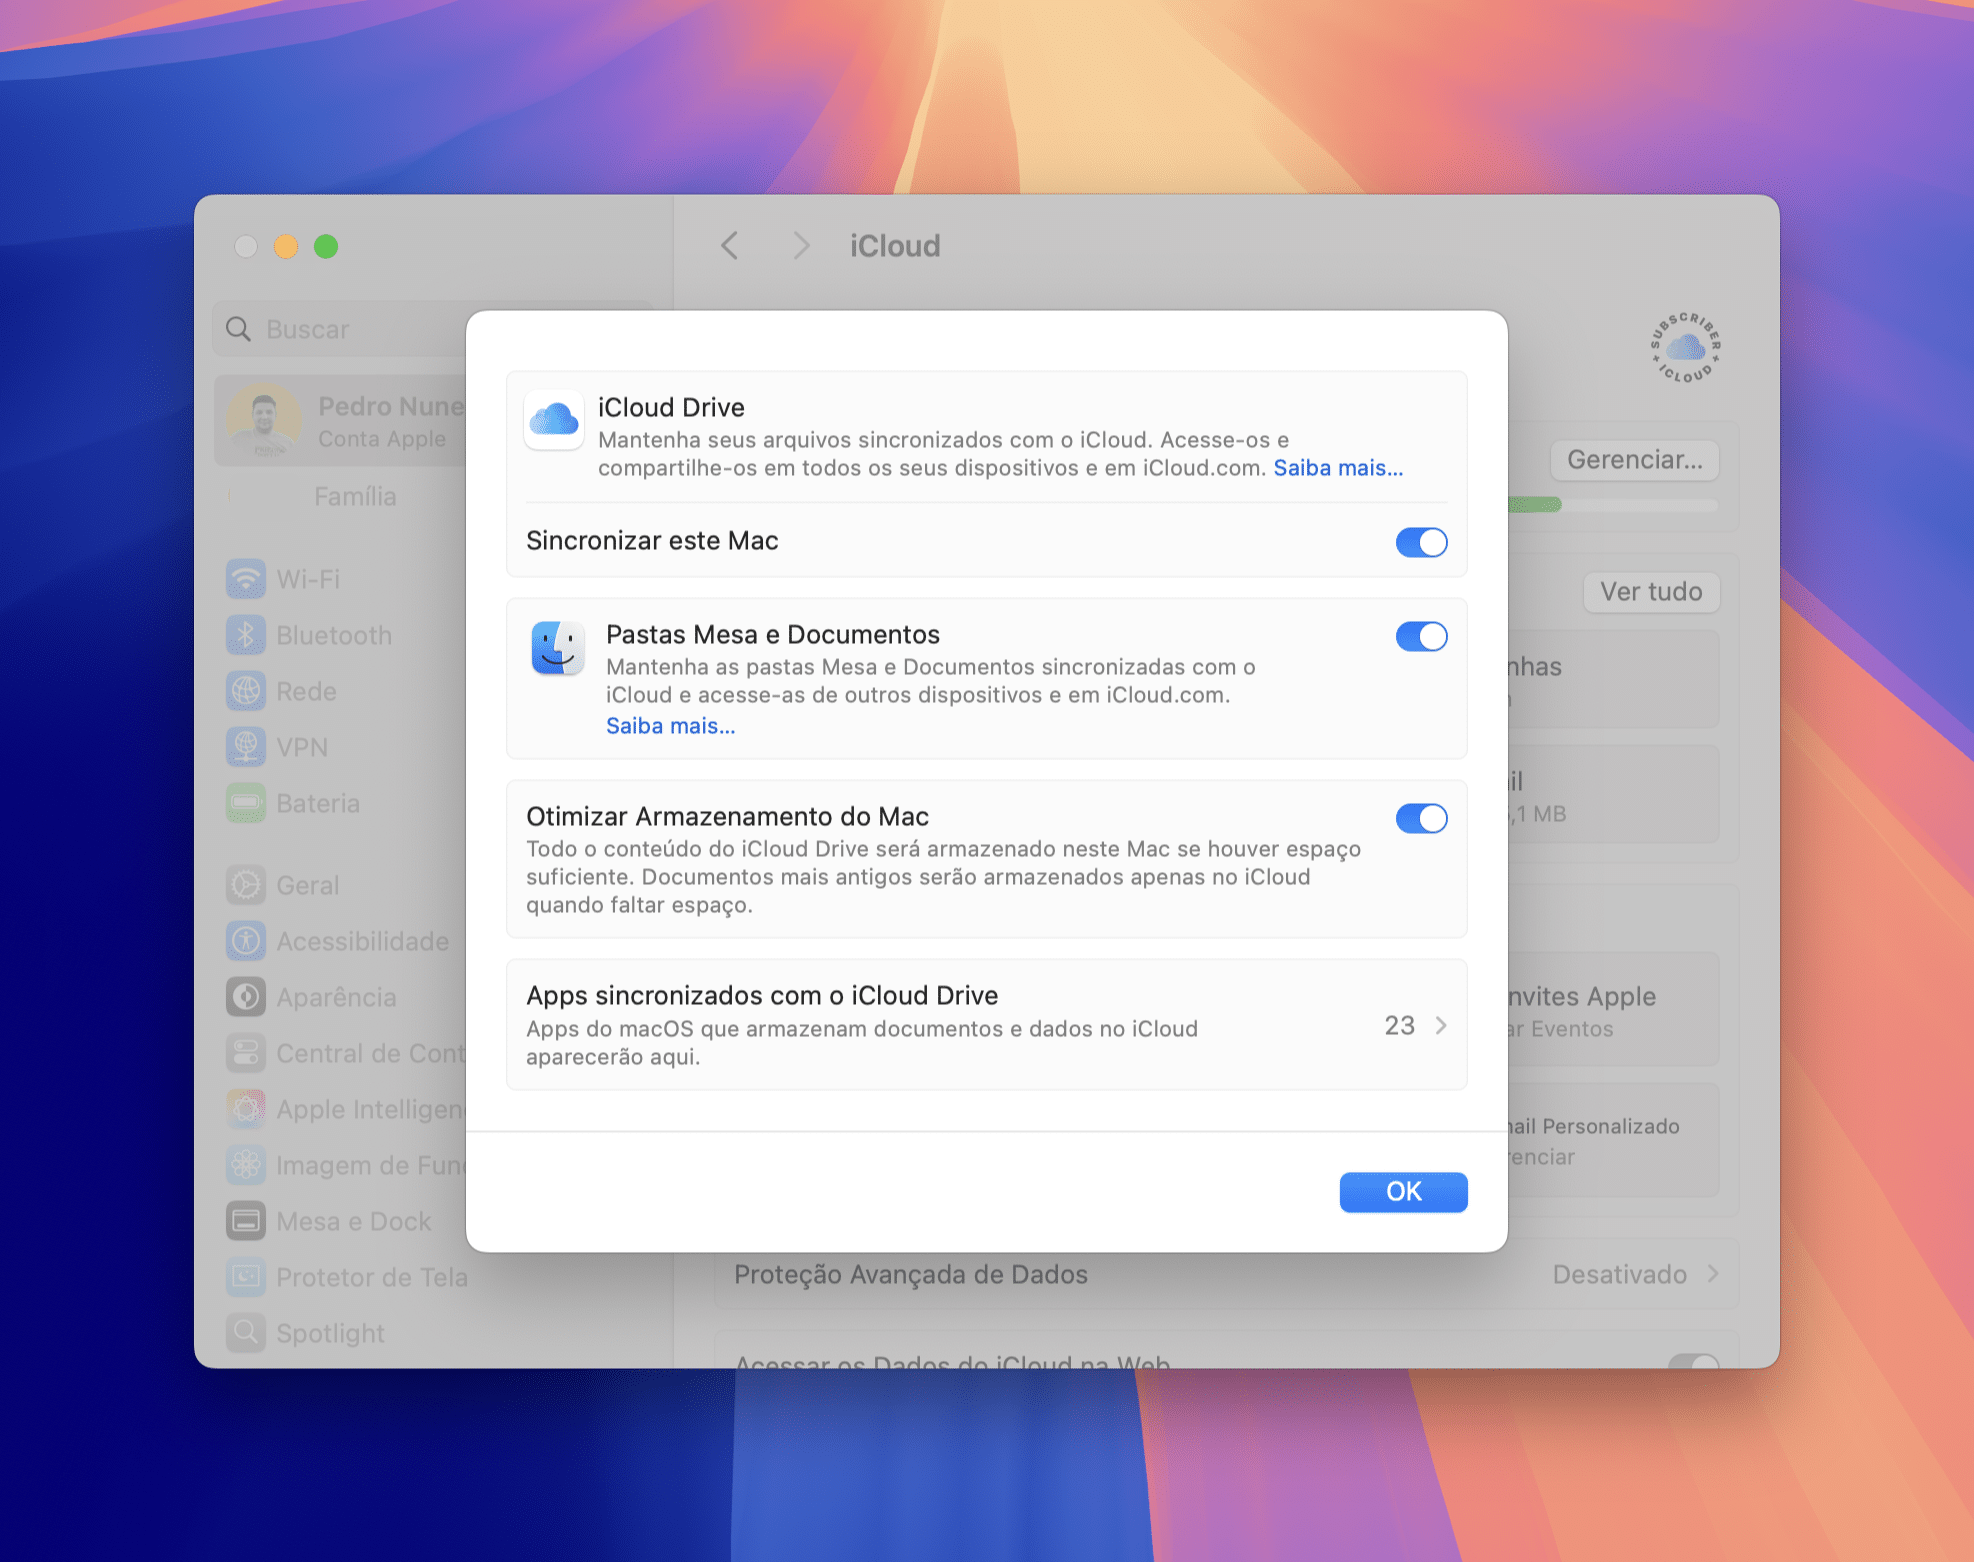Open Saiba mais link for iCloud Drive
This screenshot has height=1562, width=1974.
pos(1338,467)
